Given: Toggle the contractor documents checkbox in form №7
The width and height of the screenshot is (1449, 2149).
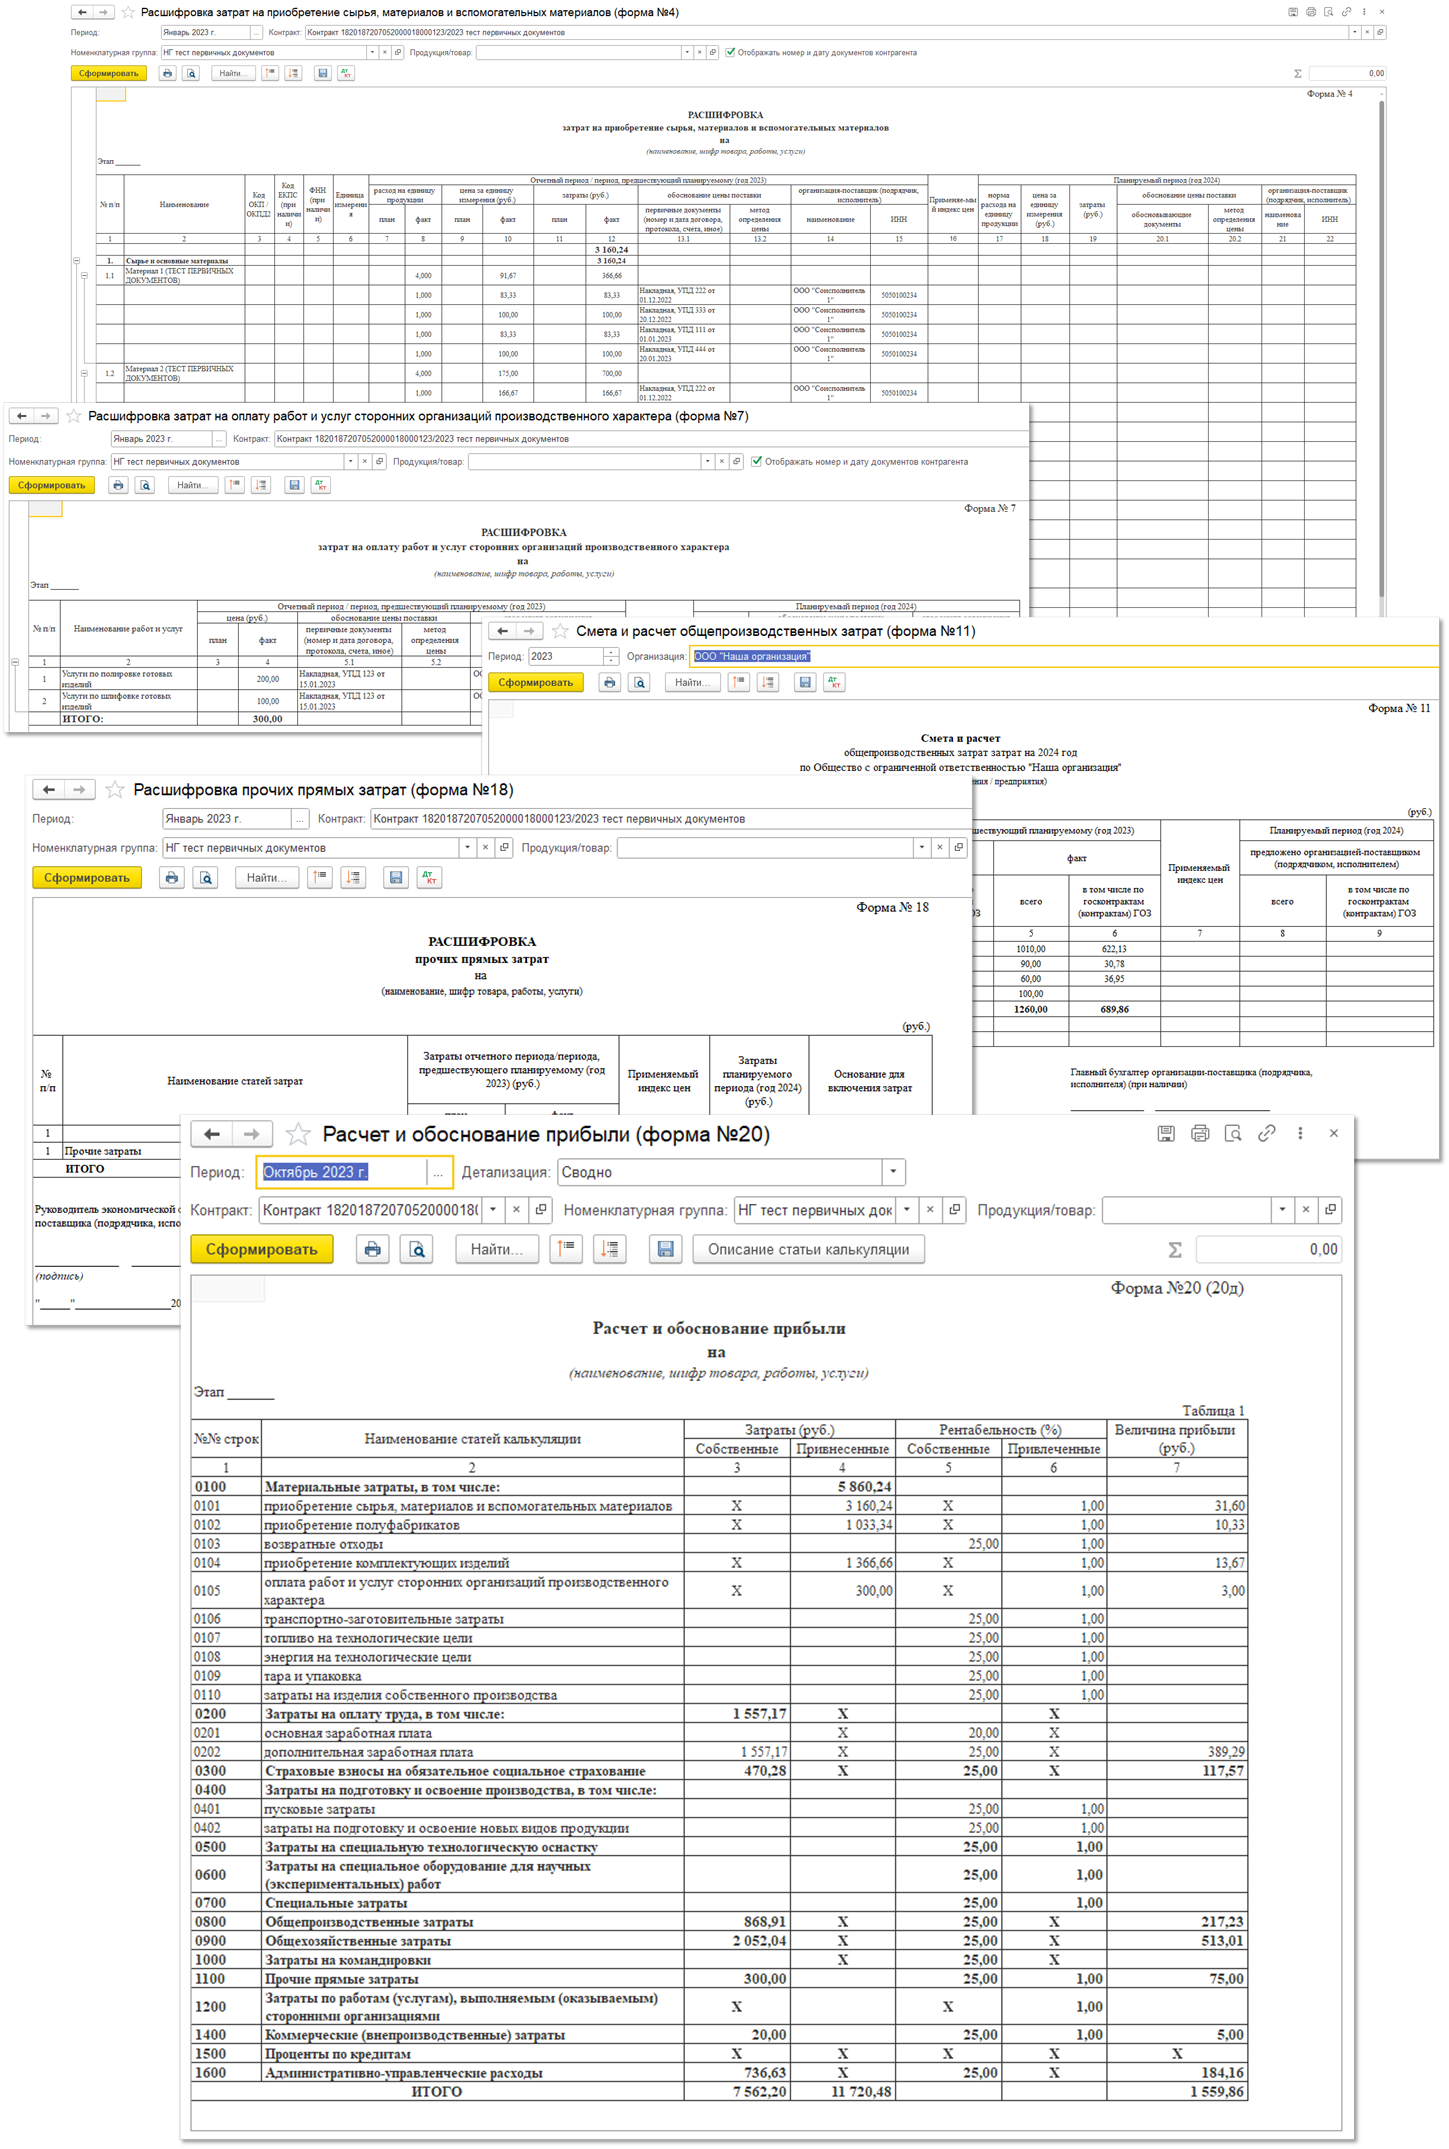Looking at the screenshot, I should (757, 461).
